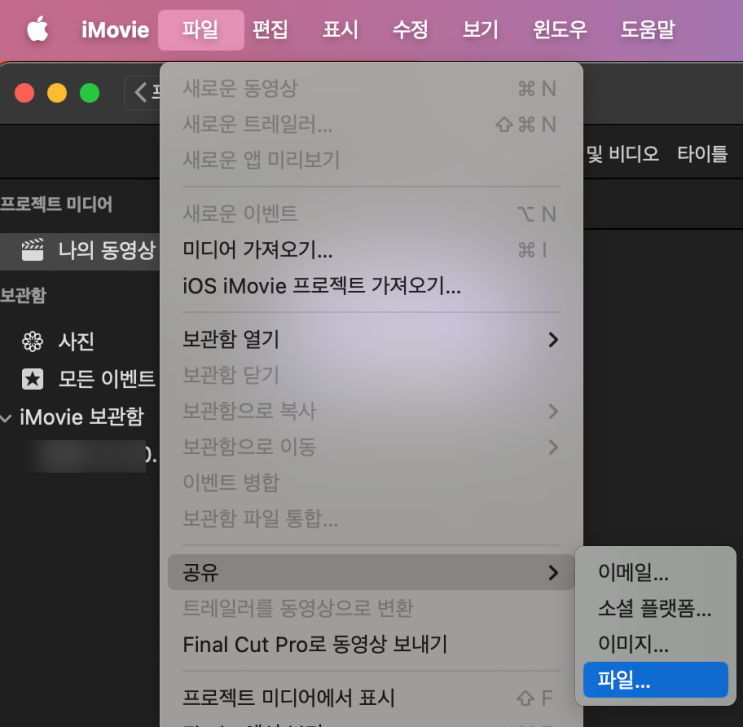Collapse the iMovie 보관함 disclosure arrow

(6, 418)
